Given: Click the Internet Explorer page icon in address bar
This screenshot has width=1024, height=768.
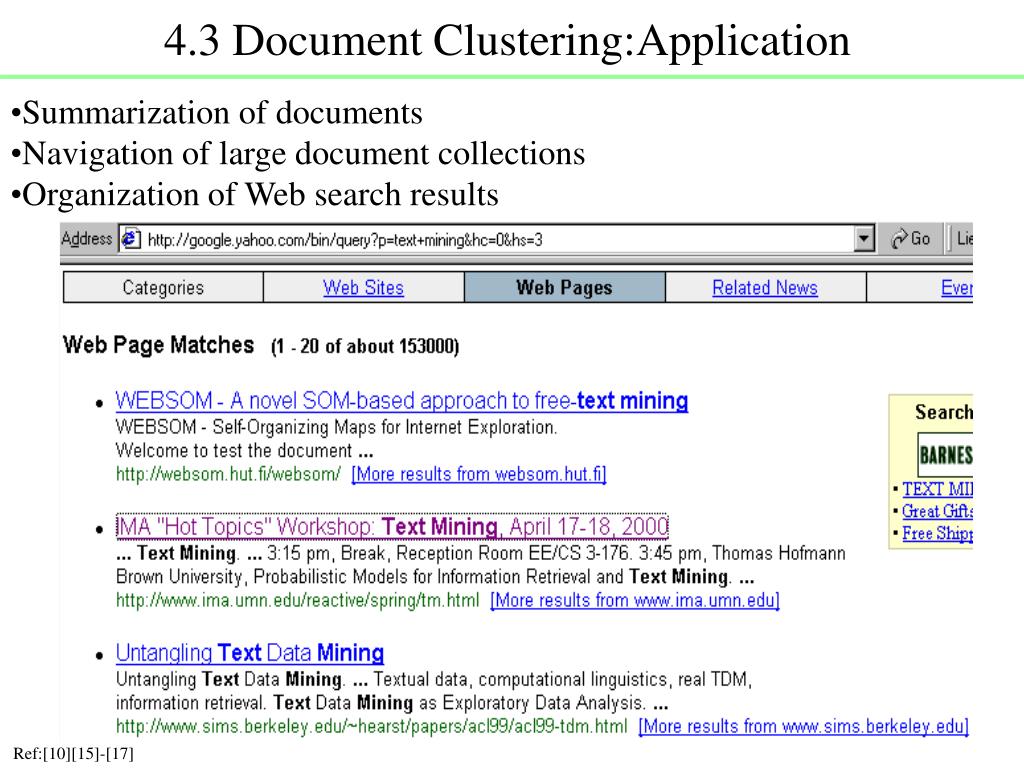Looking at the screenshot, I should (131, 239).
